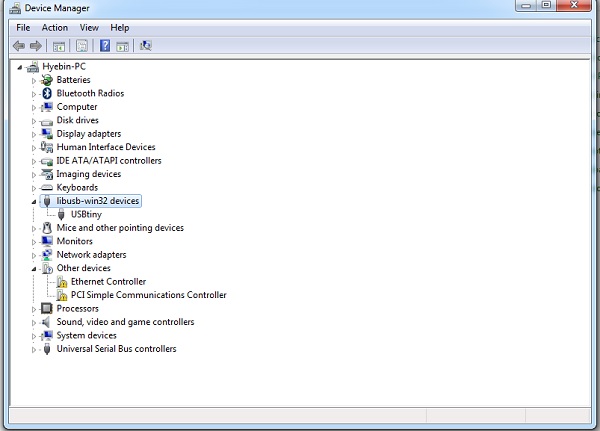Screen dimensions: 600x431
Task: Select the Keyboards label
Action: pyautogui.click(x=77, y=188)
